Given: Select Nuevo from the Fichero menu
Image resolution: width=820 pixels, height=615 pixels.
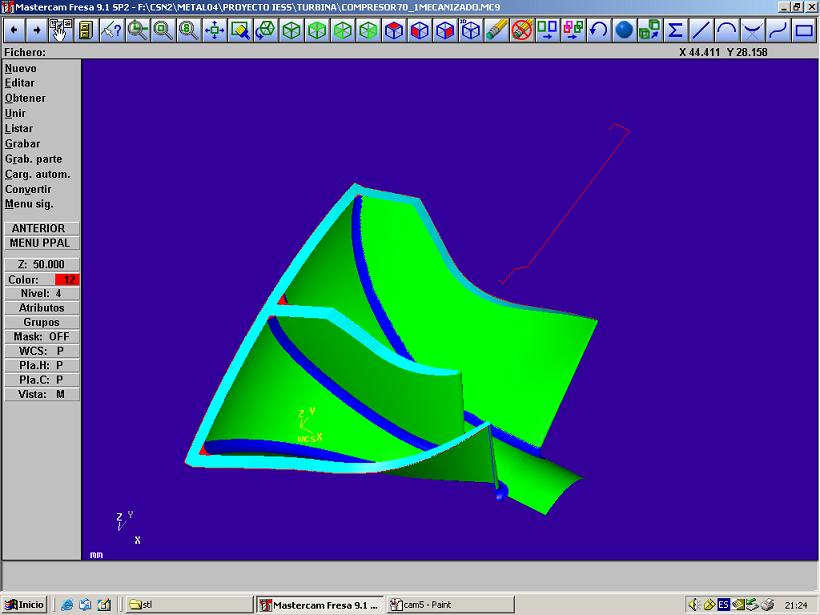Looking at the screenshot, I should click(x=21, y=68).
